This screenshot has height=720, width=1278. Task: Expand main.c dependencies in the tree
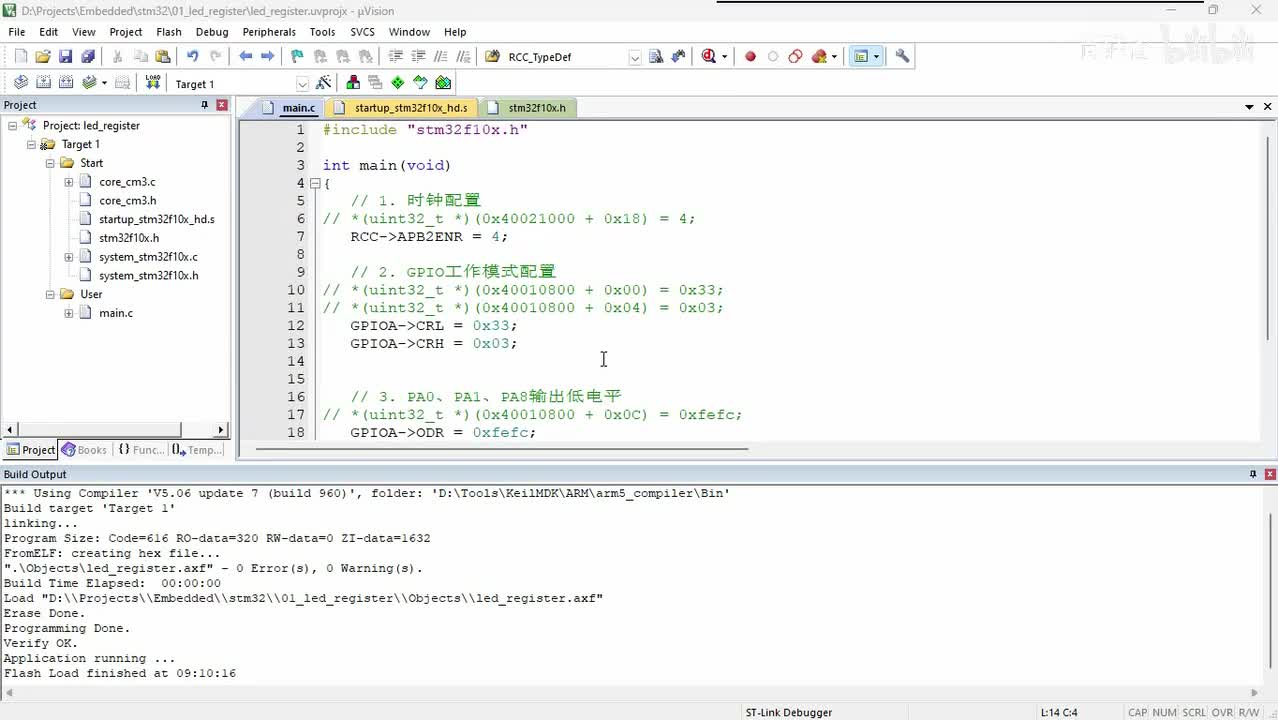coord(69,313)
